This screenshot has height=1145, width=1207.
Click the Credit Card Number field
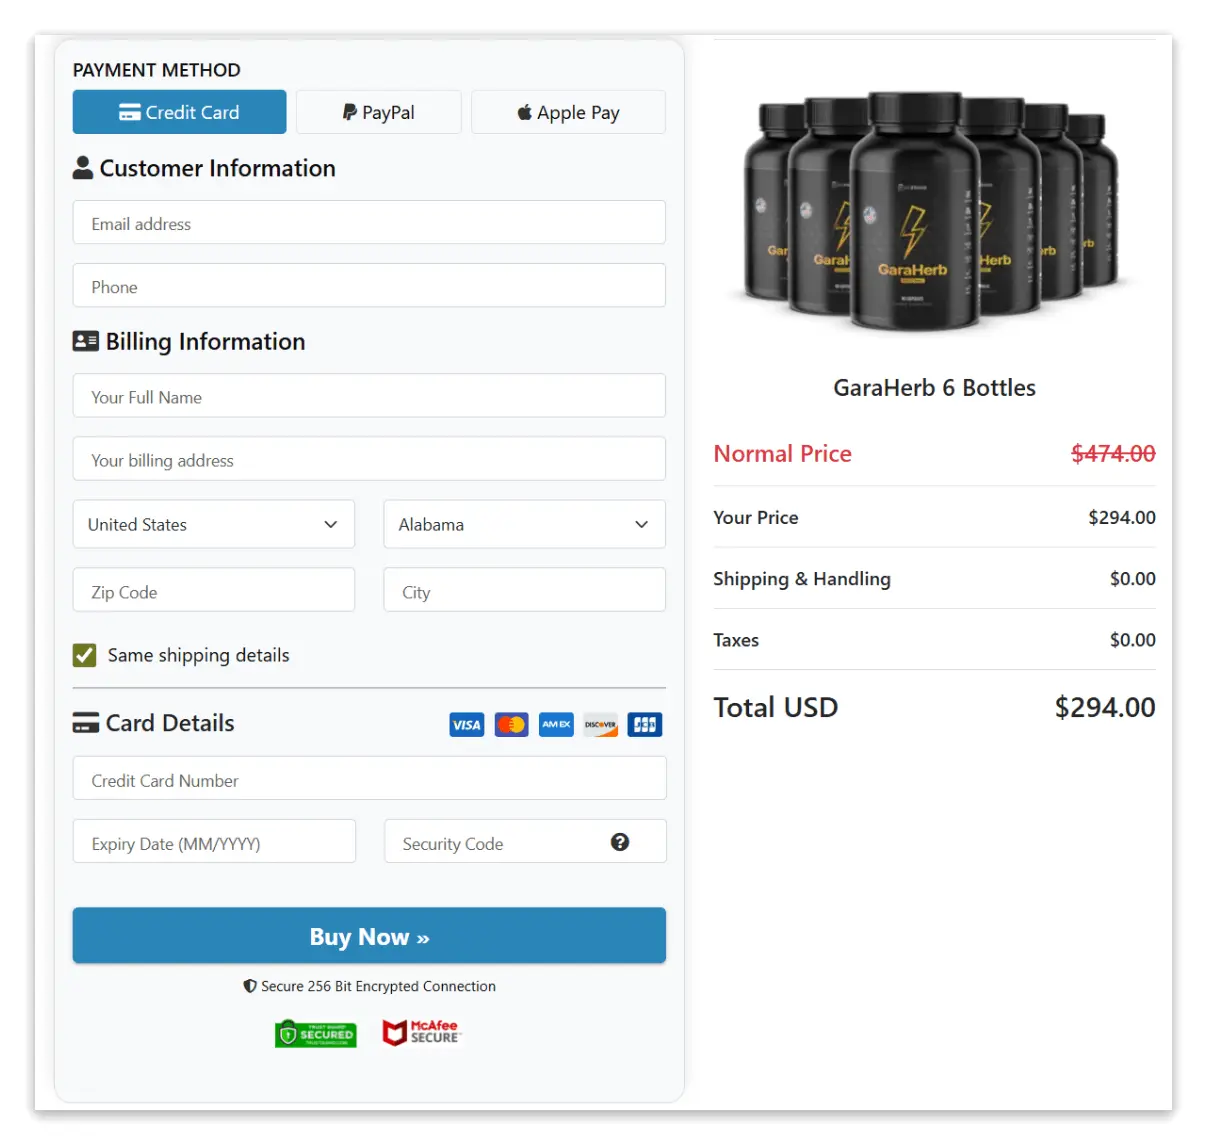pos(368,779)
